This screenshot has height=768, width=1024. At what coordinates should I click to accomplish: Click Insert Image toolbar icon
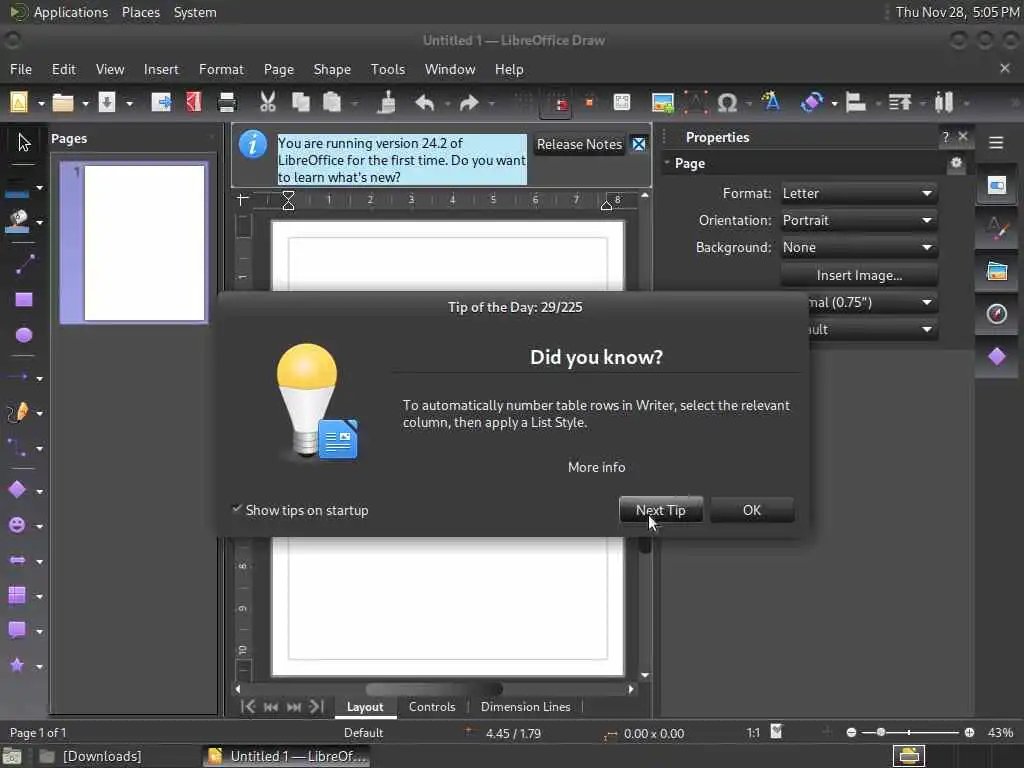coord(662,103)
